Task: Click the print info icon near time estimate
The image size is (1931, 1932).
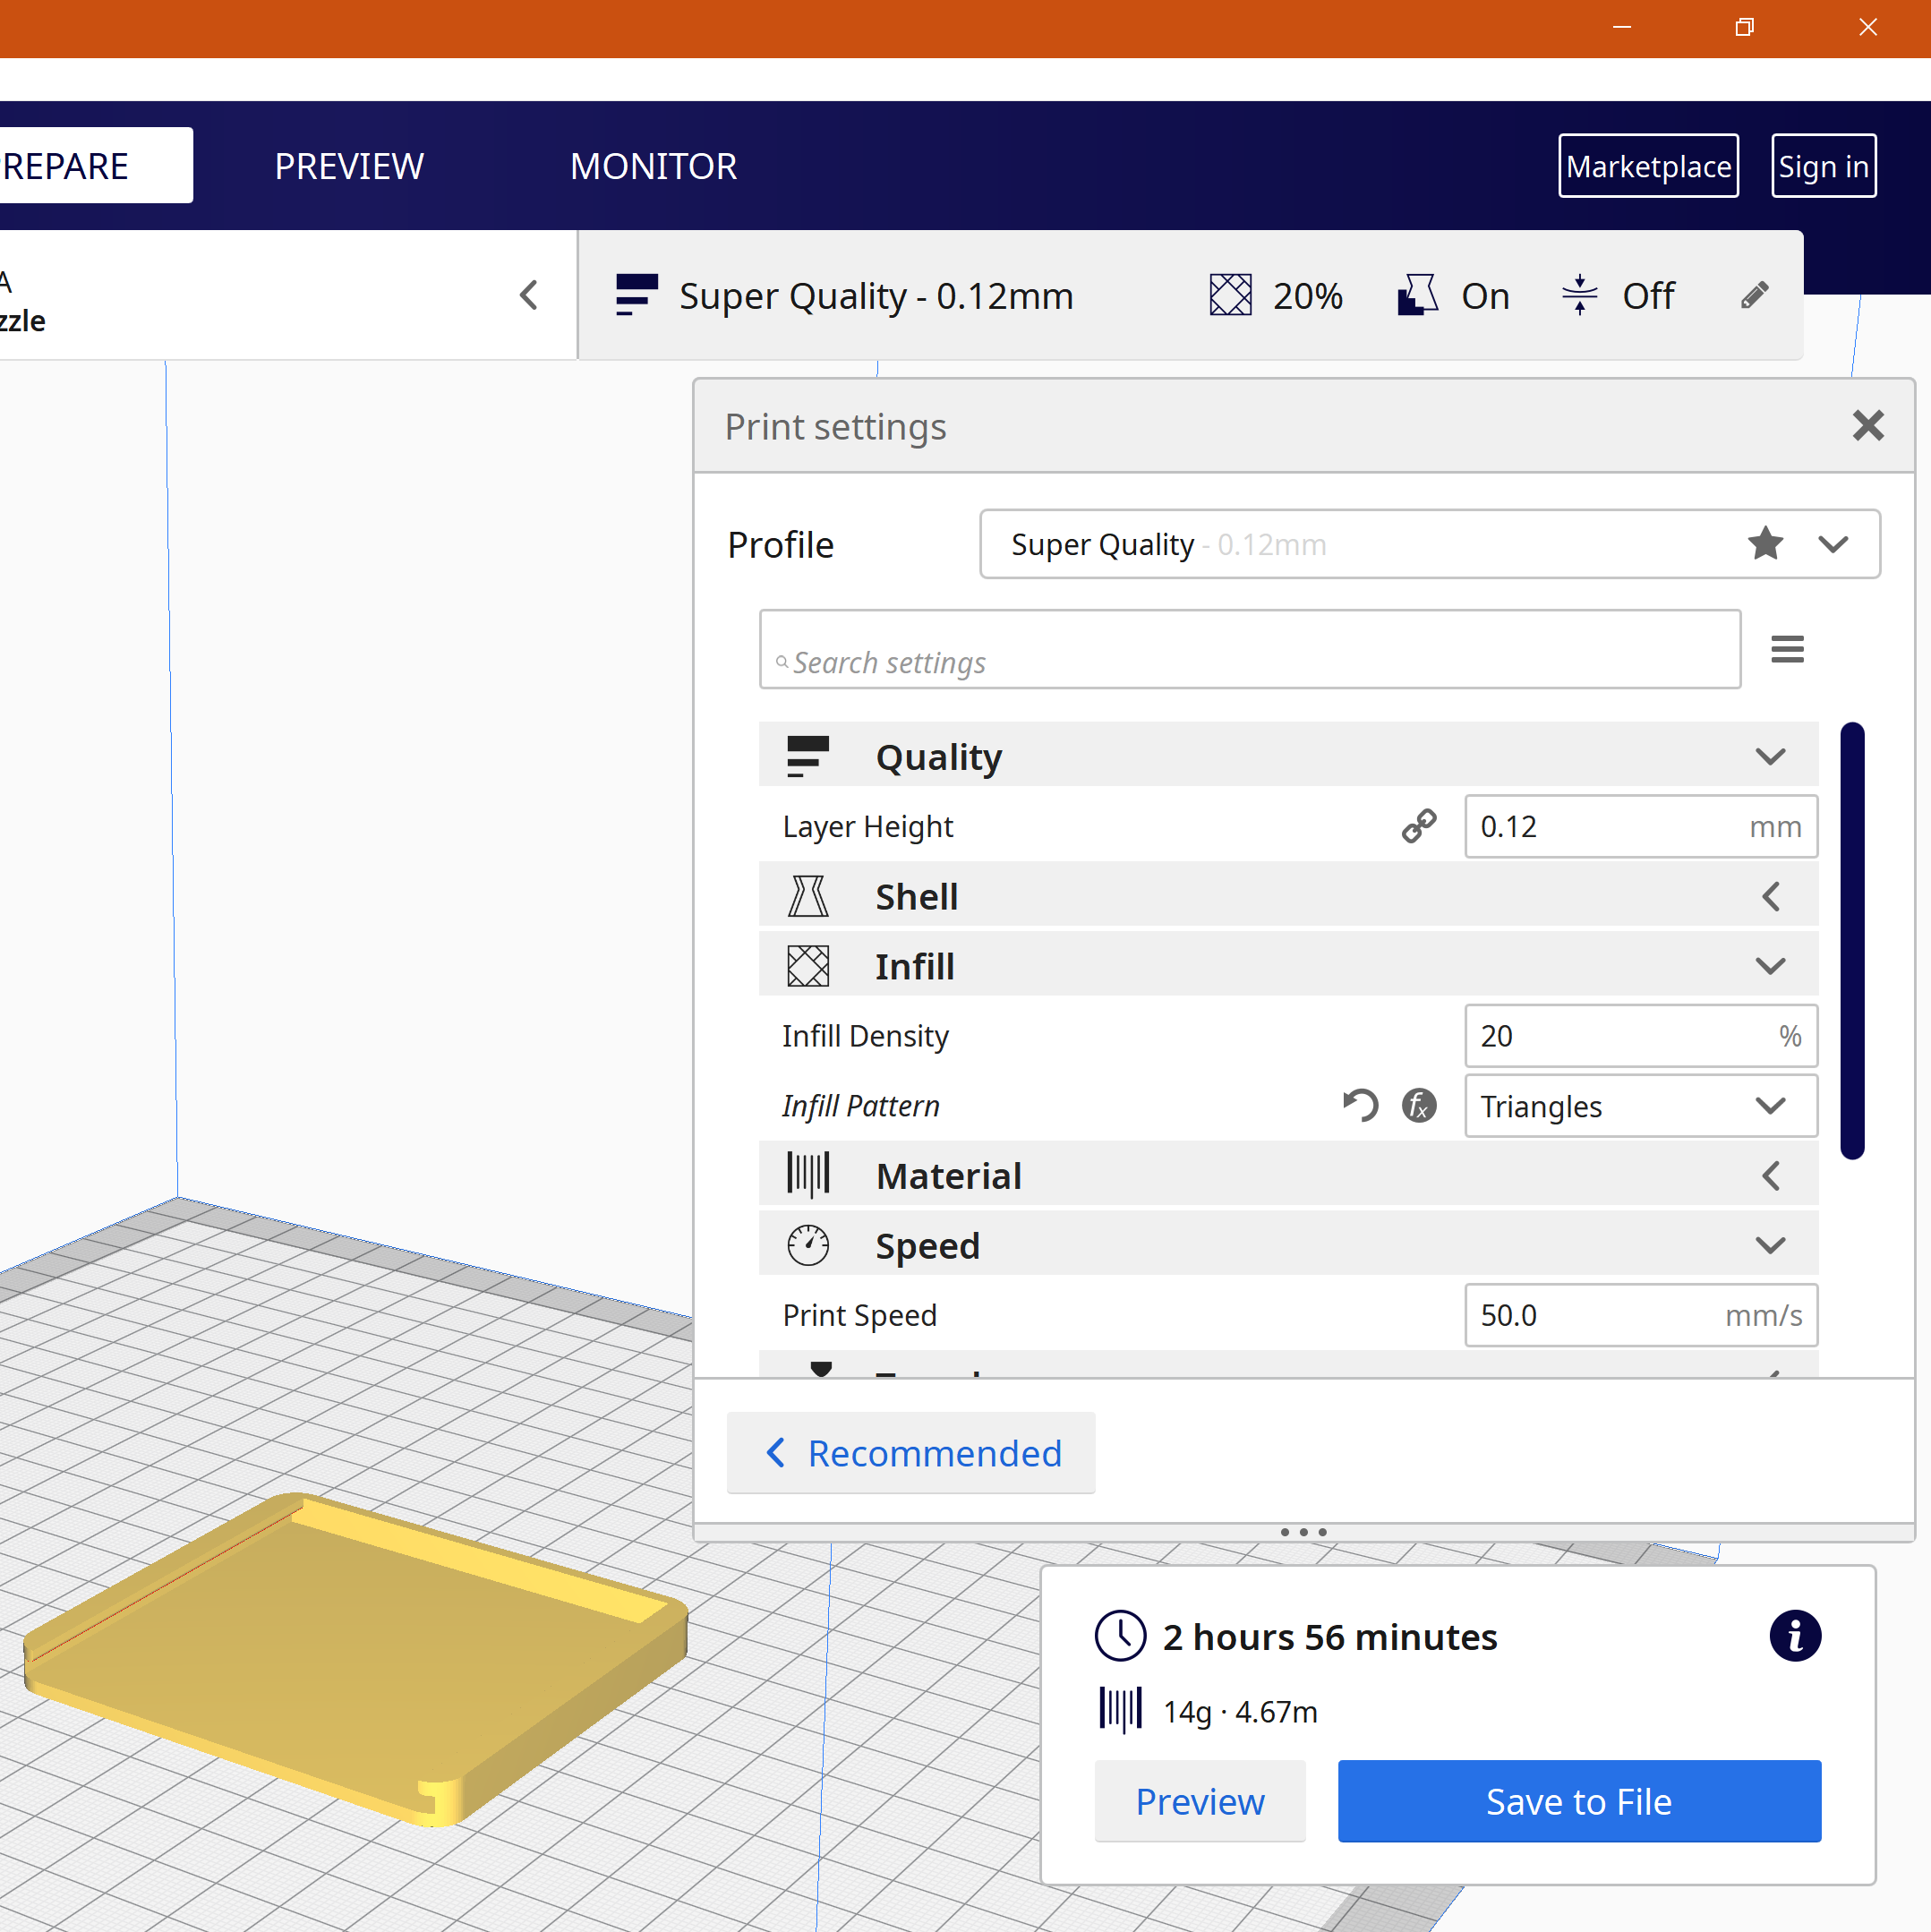Action: [x=1794, y=1636]
